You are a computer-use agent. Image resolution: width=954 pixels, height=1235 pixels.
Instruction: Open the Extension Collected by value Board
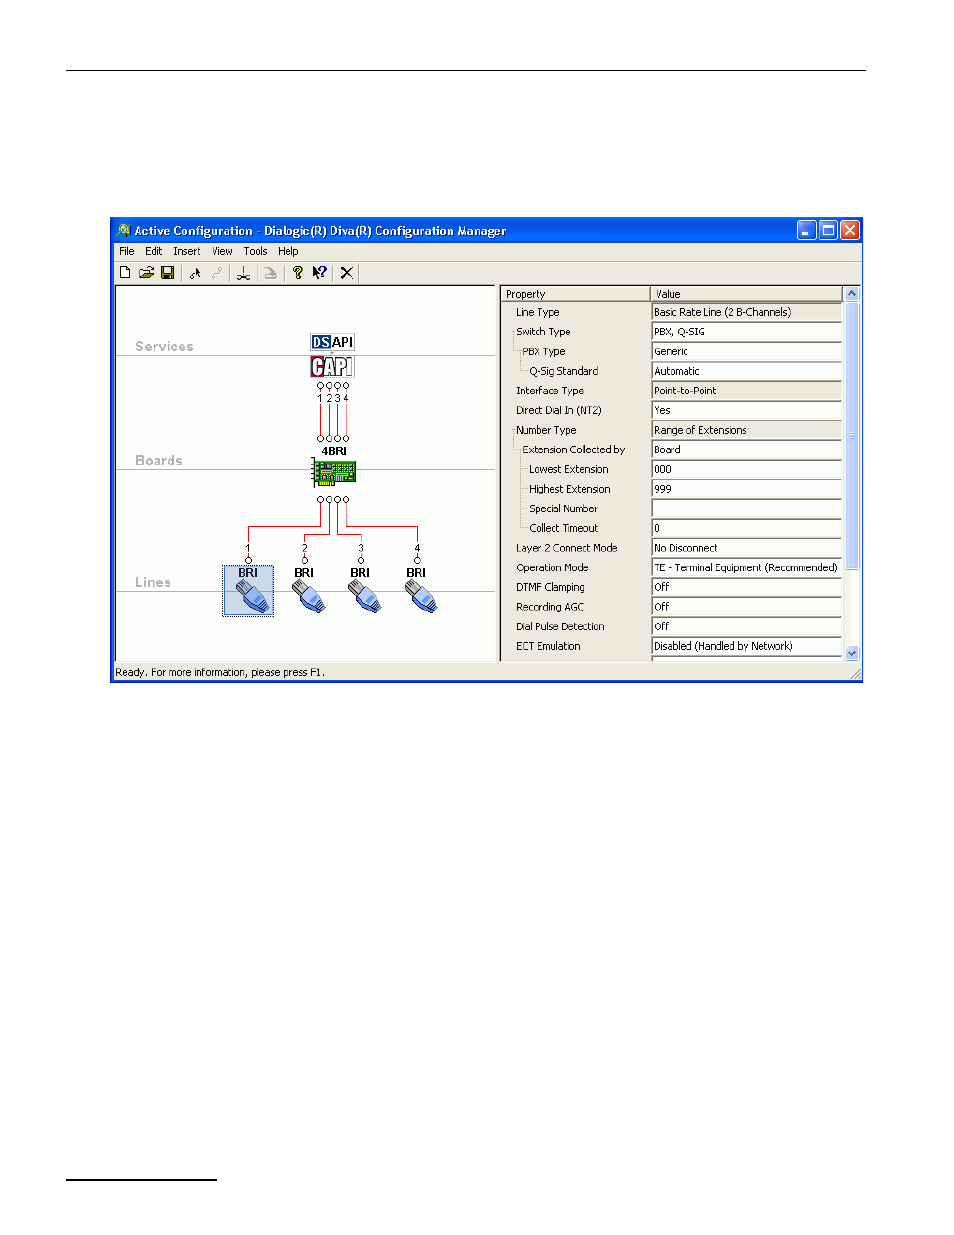click(746, 450)
